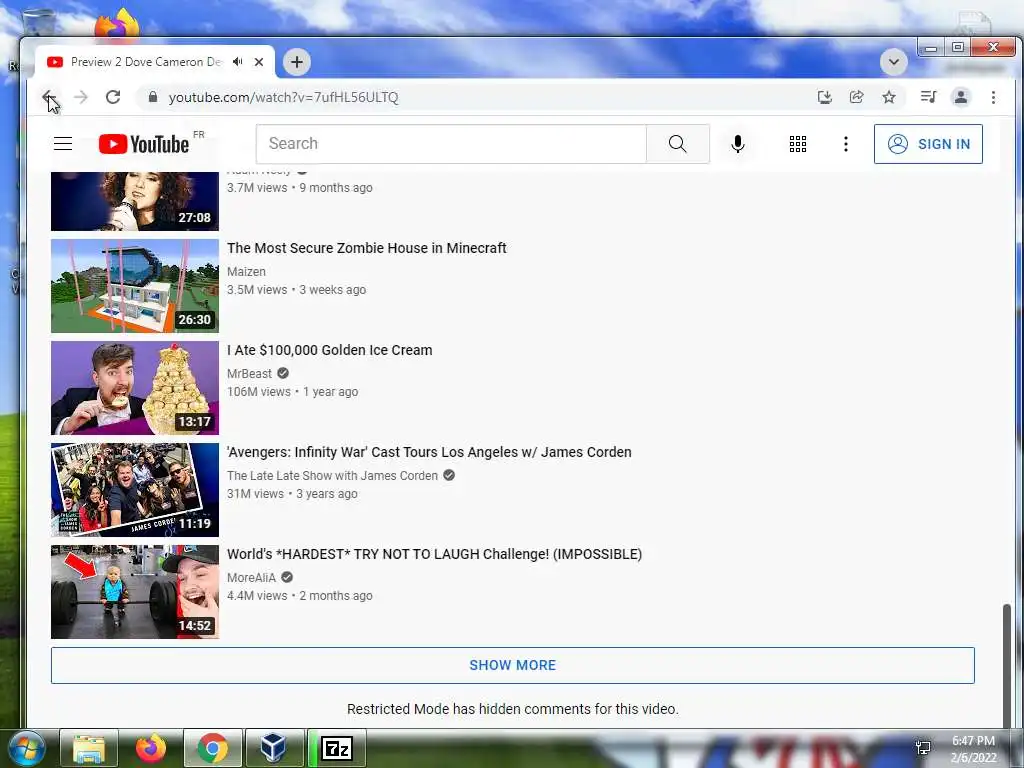1024x768 pixels.
Task: Start voice search with the microphone icon
Action: click(738, 144)
